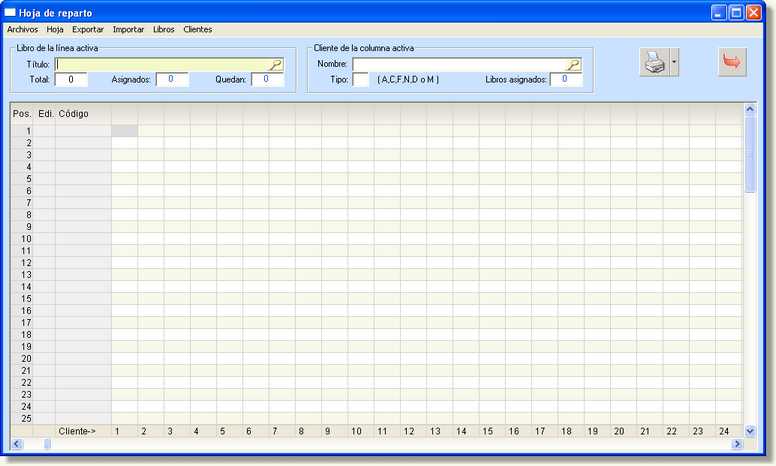Click horizontal scrollbar right arrow
This screenshot has height=466, width=776.
pyautogui.click(x=737, y=444)
